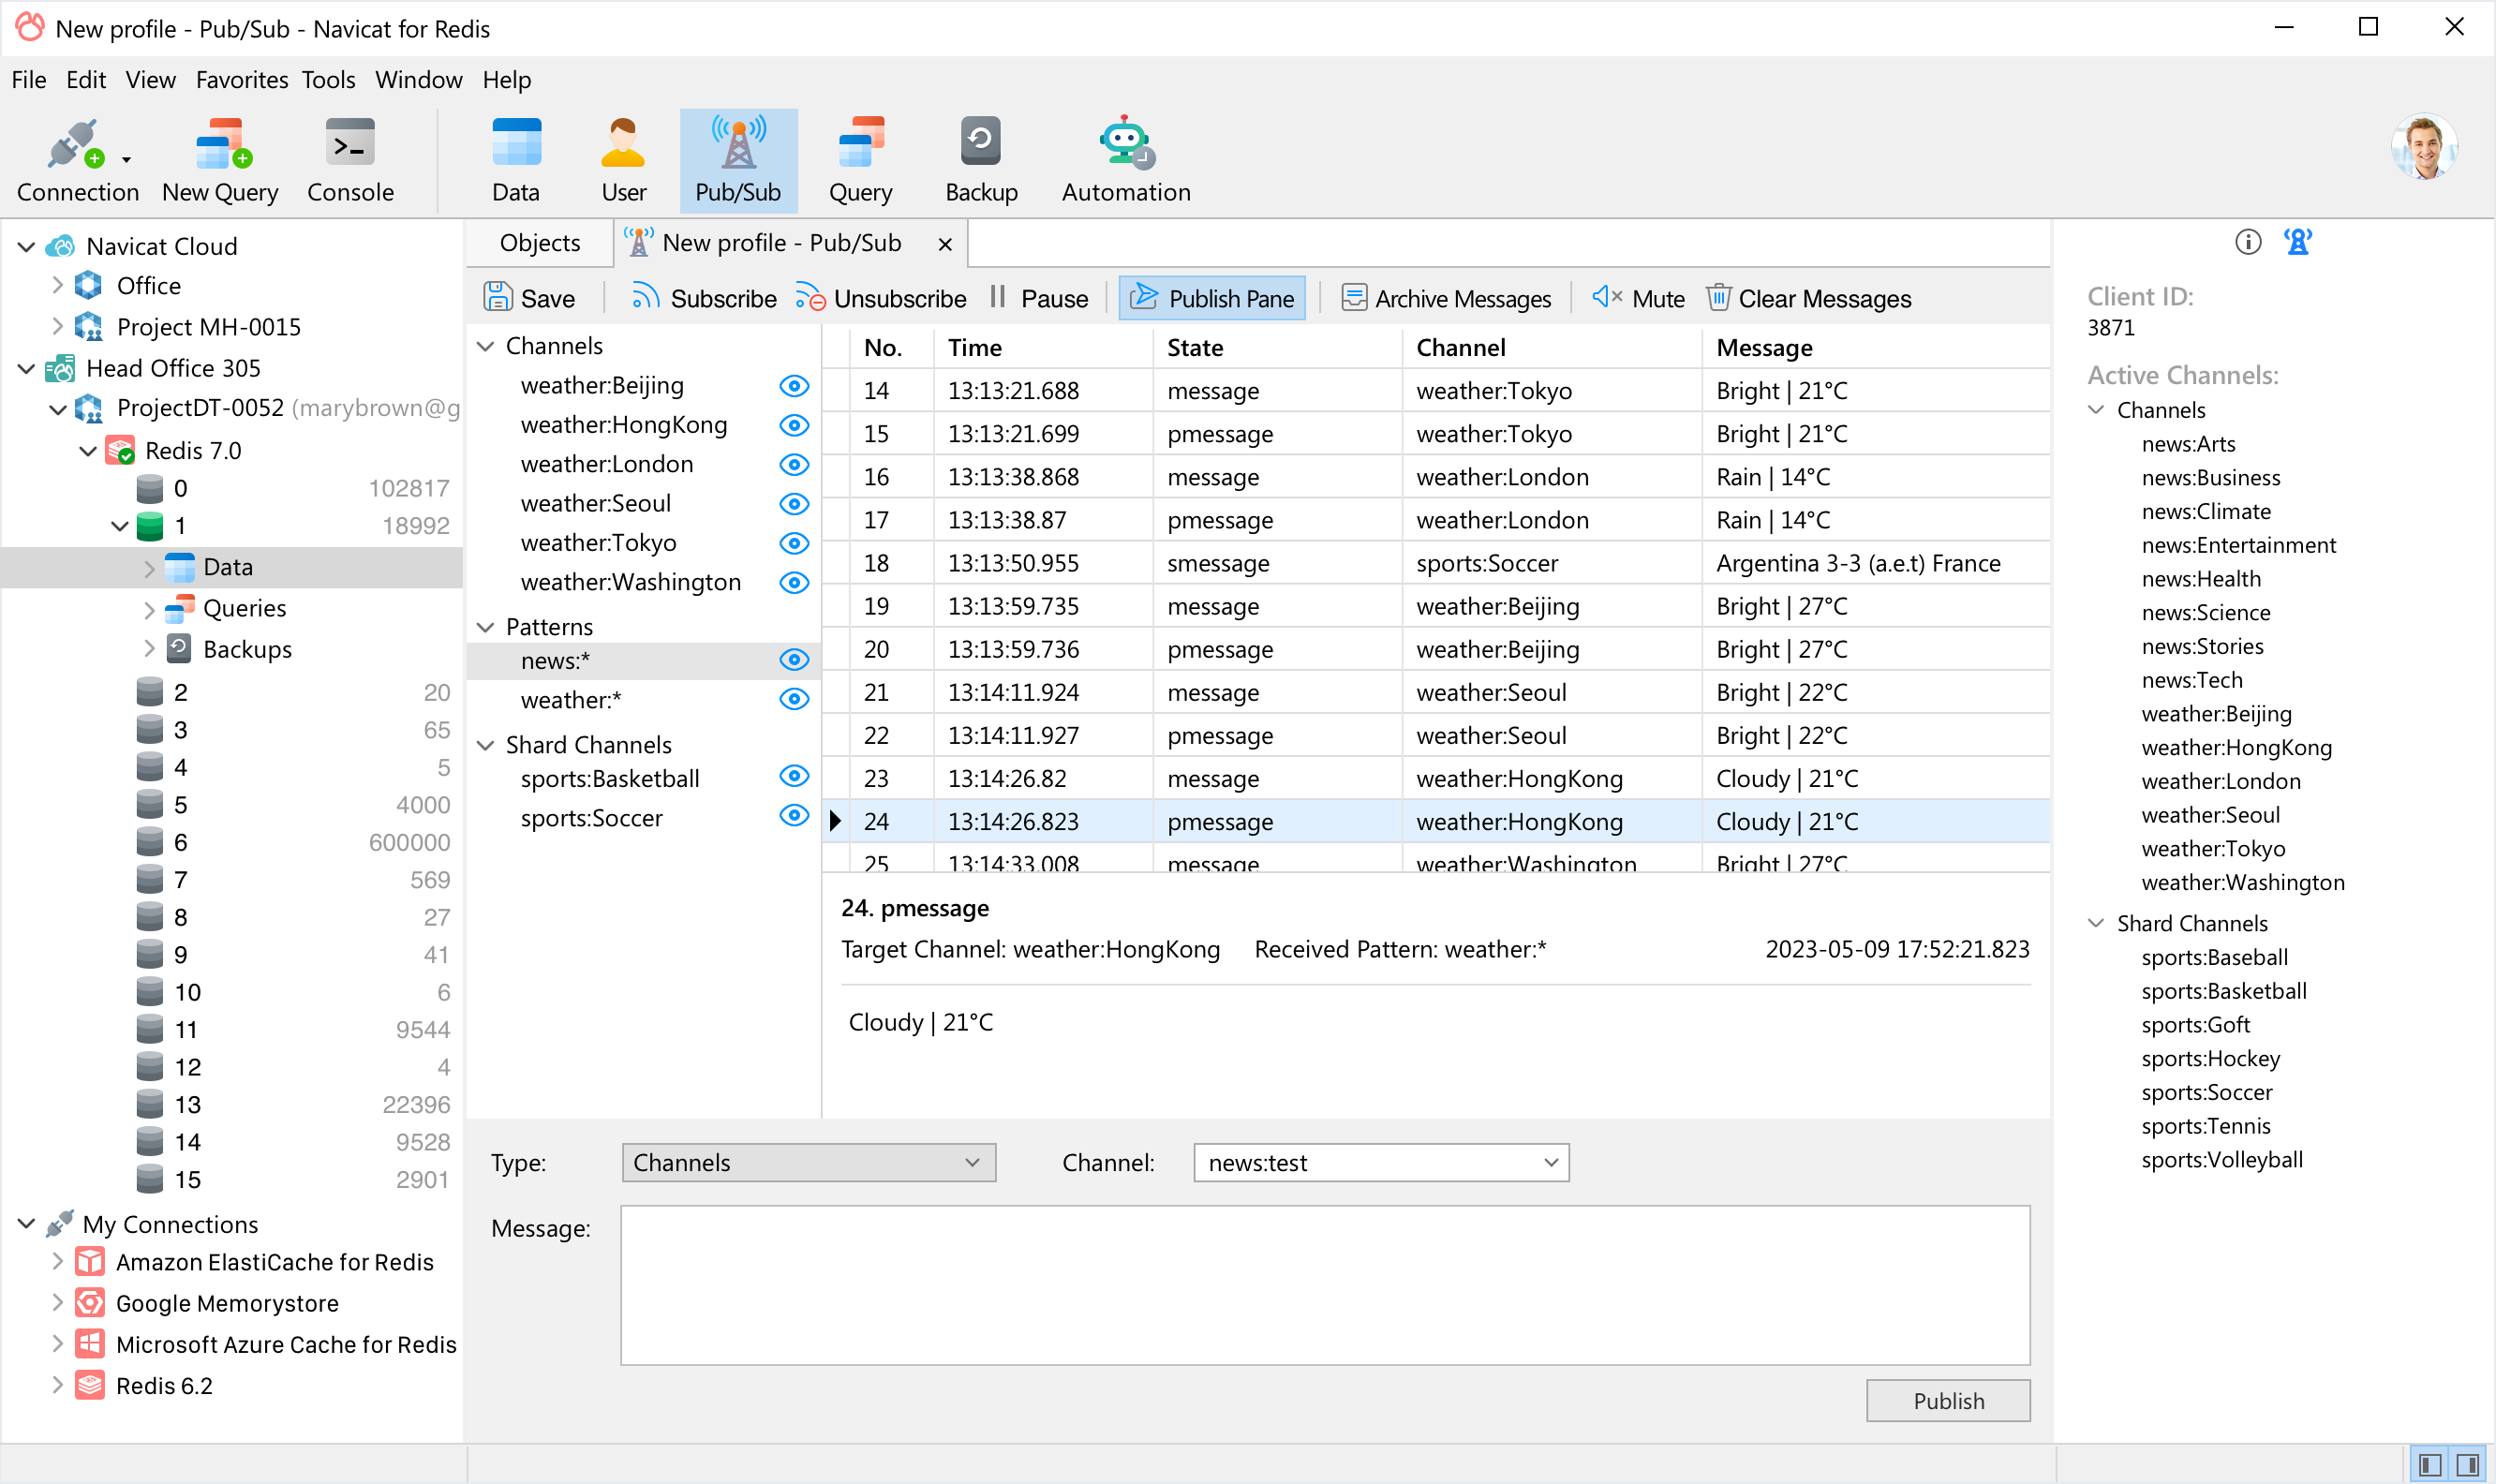Open the Automation tool

[x=1126, y=161]
